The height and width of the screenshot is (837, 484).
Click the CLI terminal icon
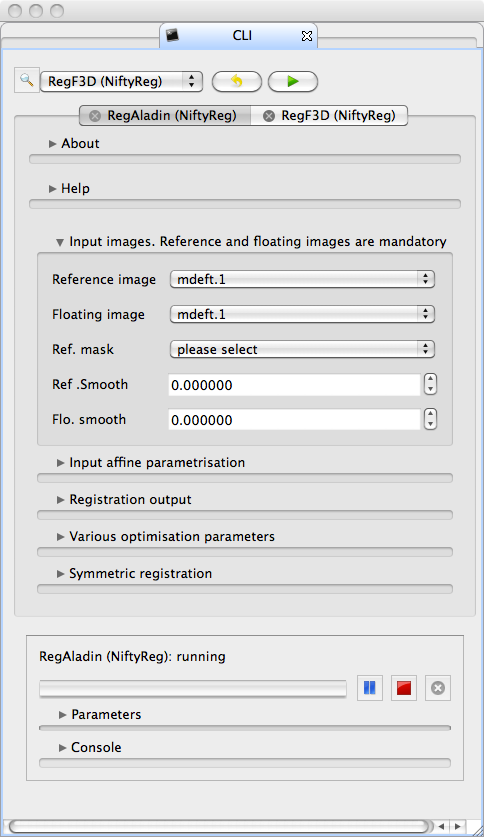tap(172, 36)
